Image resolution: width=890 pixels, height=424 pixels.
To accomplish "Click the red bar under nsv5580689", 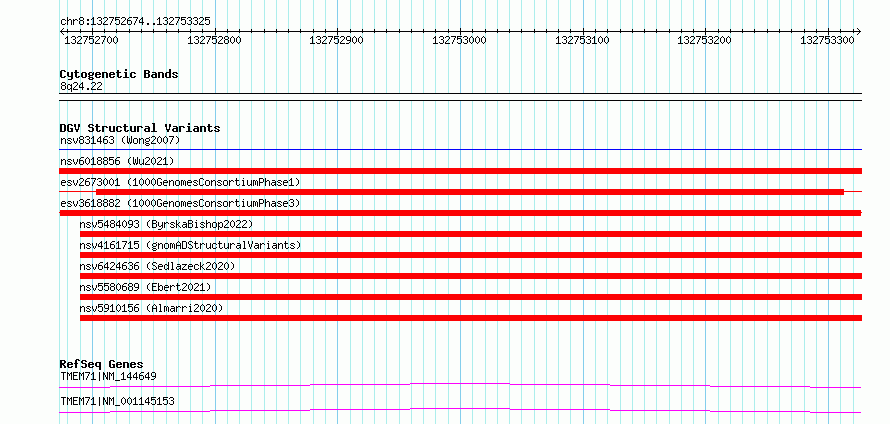I will click(x=471, y=297).
